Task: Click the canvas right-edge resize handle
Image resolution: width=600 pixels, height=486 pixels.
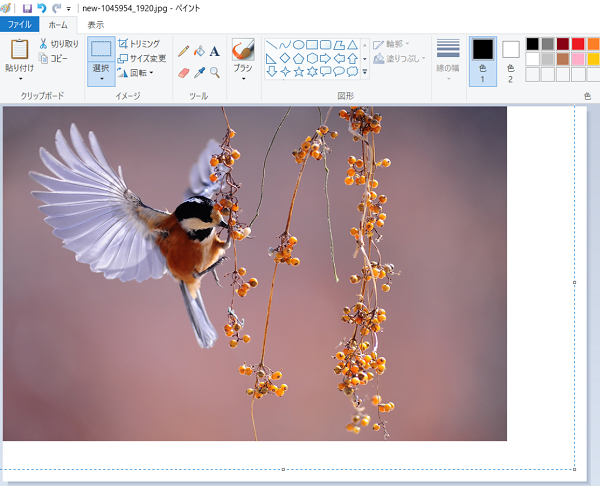Action: coord(574,282)
